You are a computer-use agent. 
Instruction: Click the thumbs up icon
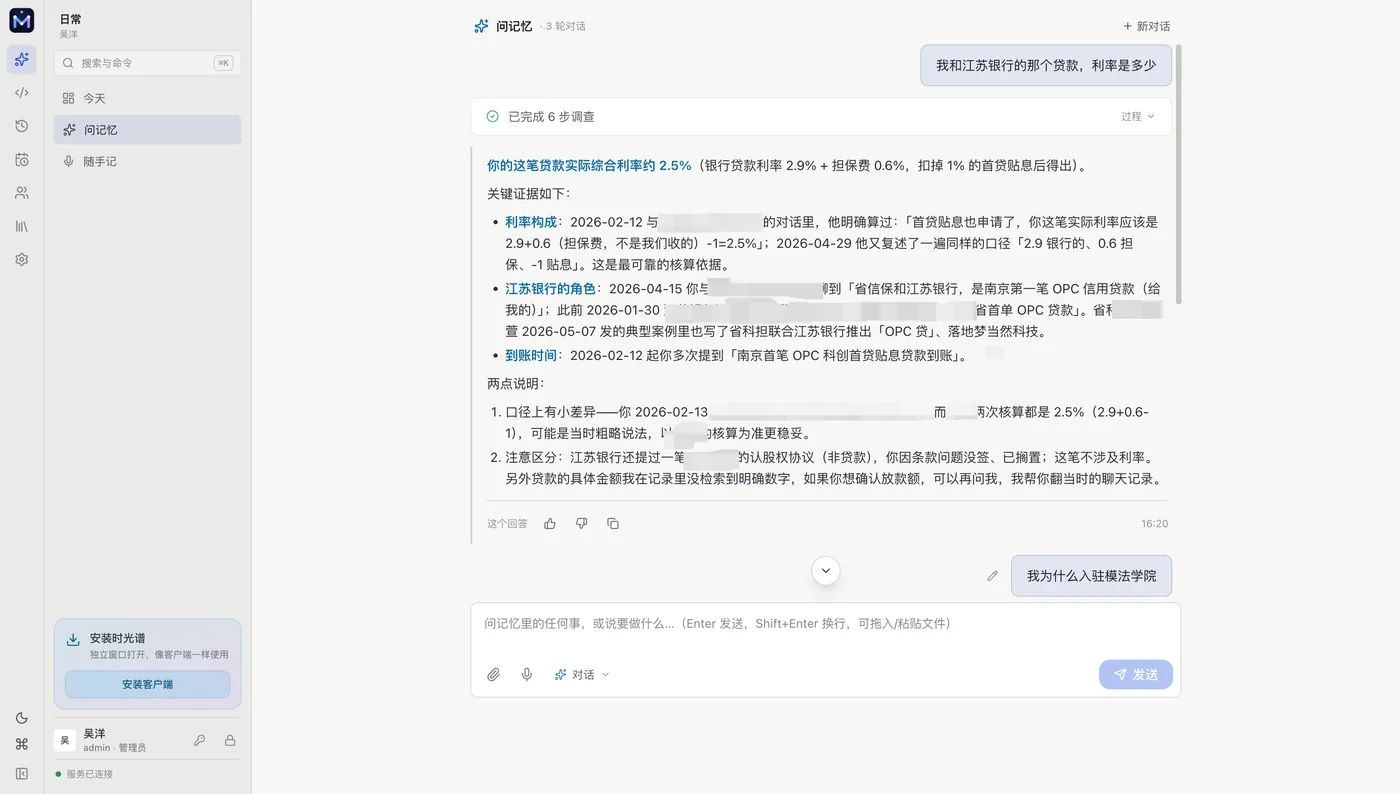(x=550, y=523)
